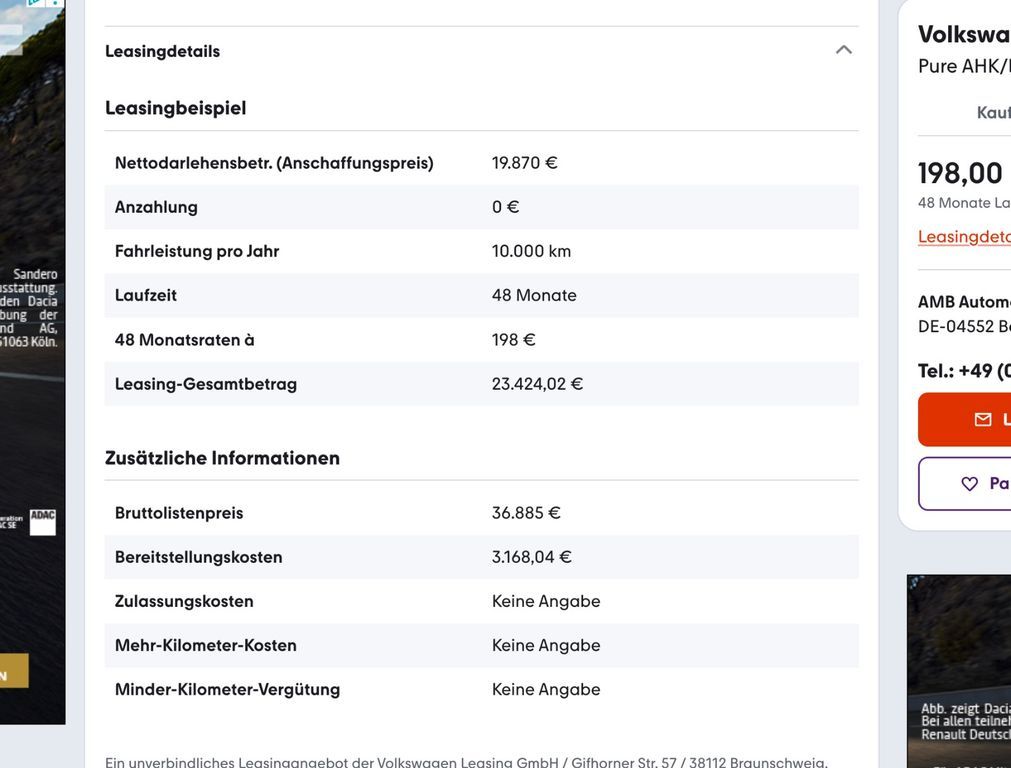This screenshot has width=1011, height=768.
Task: Click the Zulassungskosten label
Action: coord(184,602)
